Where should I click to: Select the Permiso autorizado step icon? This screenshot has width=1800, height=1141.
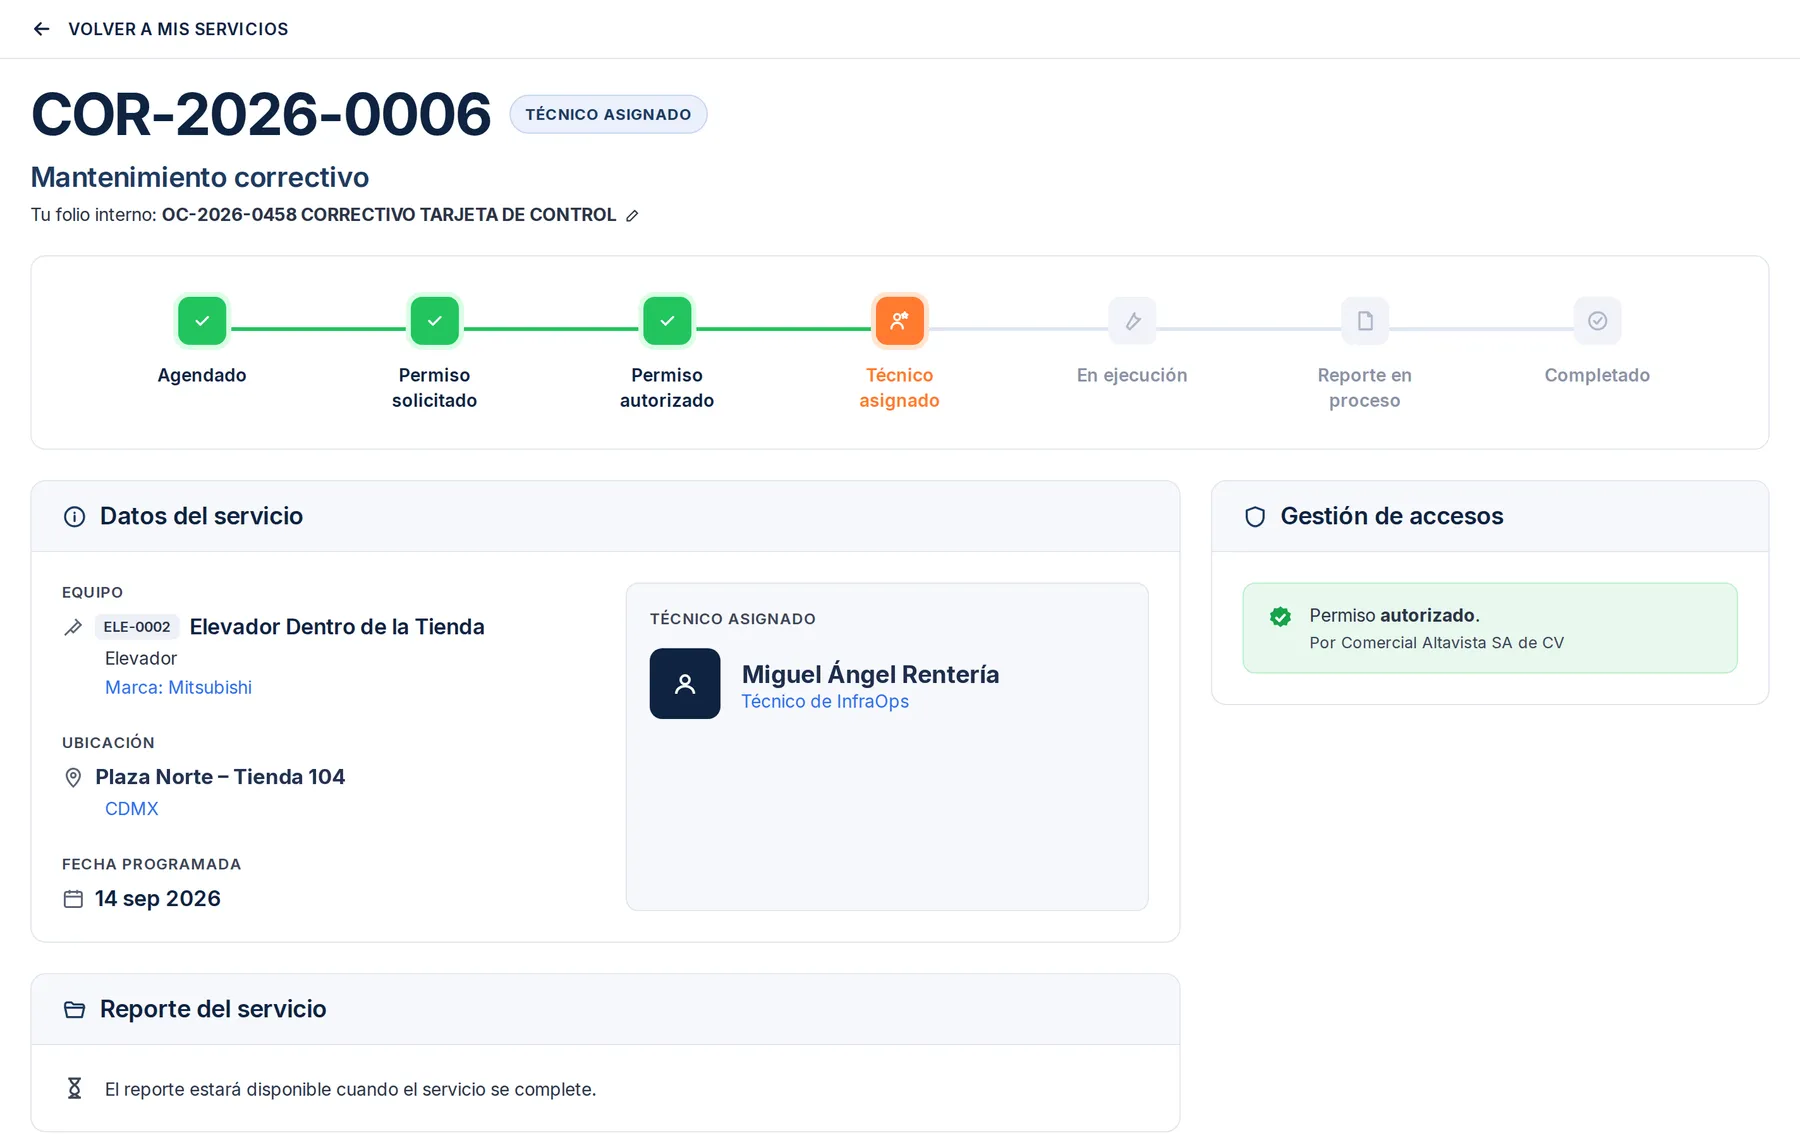click(667, 321)
